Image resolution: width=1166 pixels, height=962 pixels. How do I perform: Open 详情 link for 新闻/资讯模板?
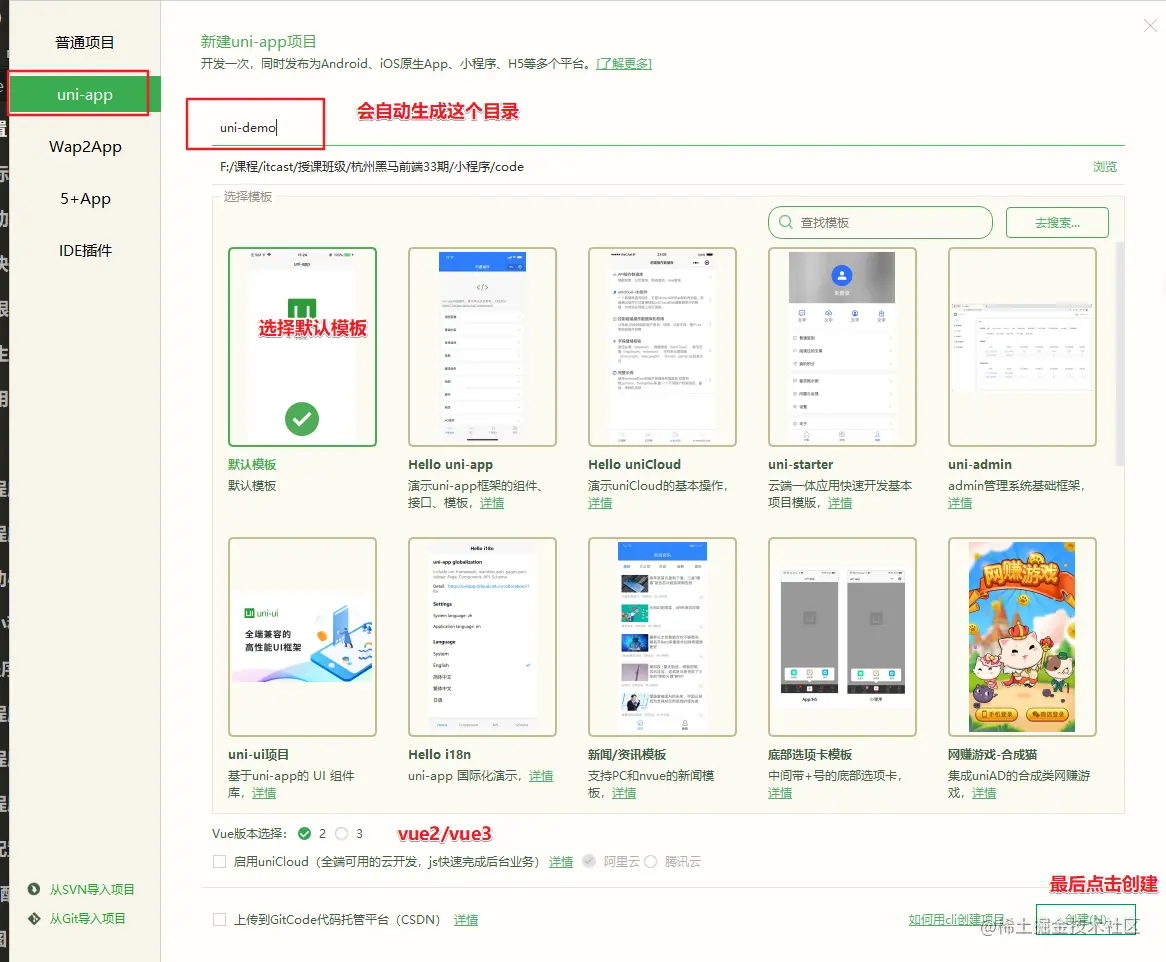pos(624,793)
